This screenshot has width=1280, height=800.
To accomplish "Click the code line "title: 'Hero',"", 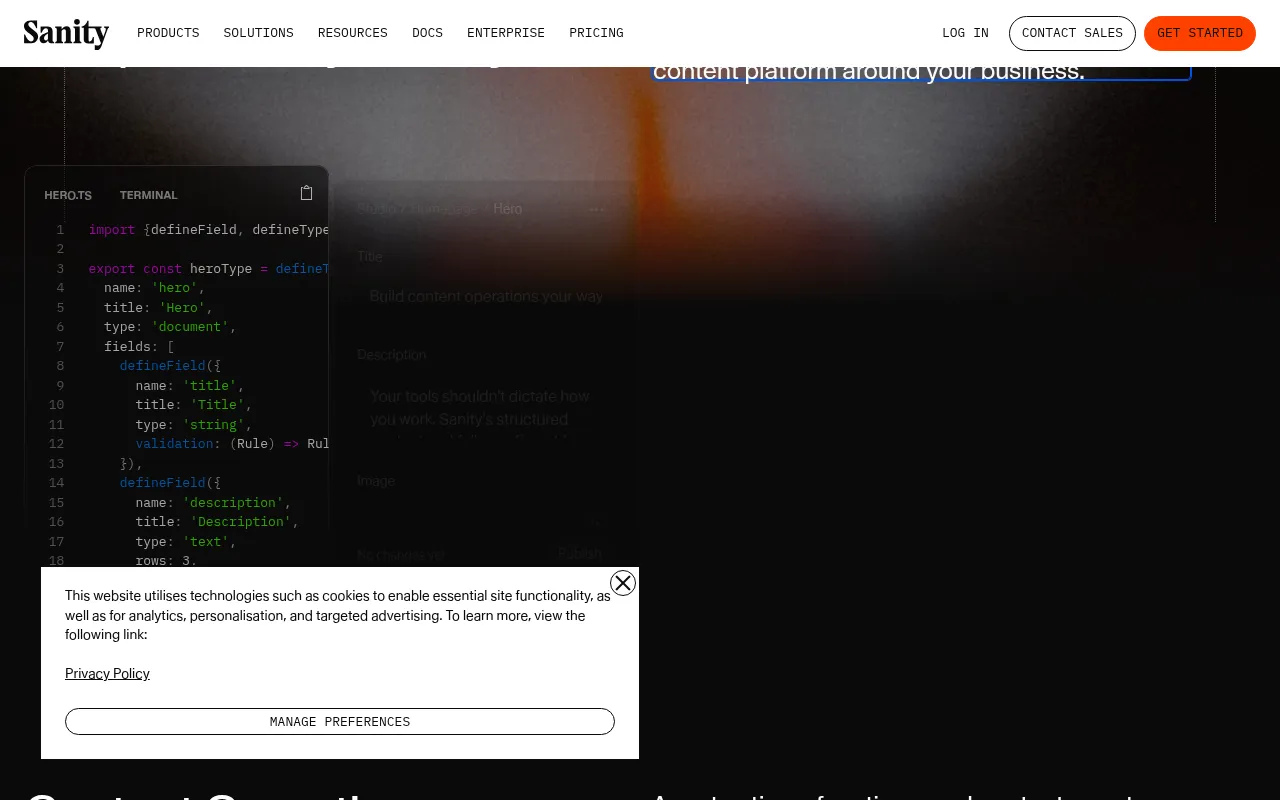I will pos(158,307).
